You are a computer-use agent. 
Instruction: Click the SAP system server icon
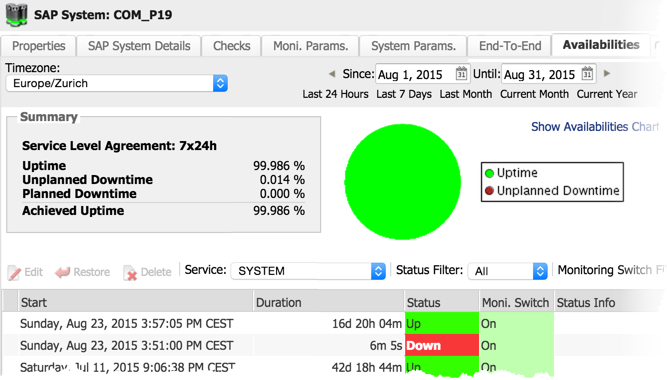click(17, 14)
